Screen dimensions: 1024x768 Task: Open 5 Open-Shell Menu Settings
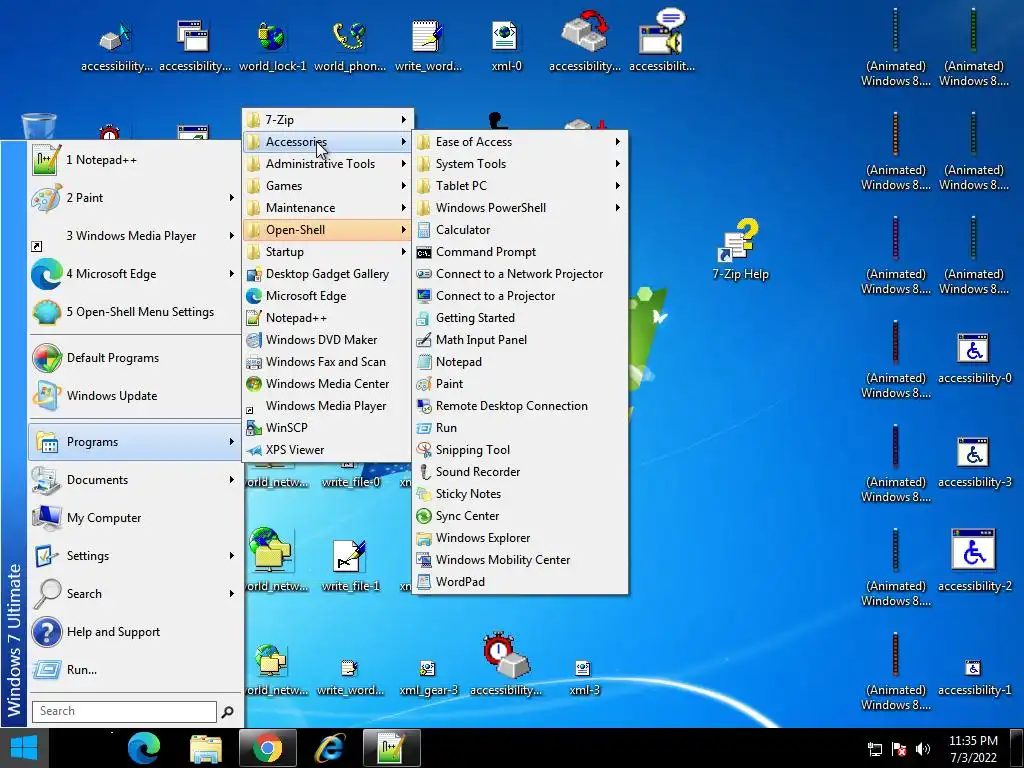135,312
